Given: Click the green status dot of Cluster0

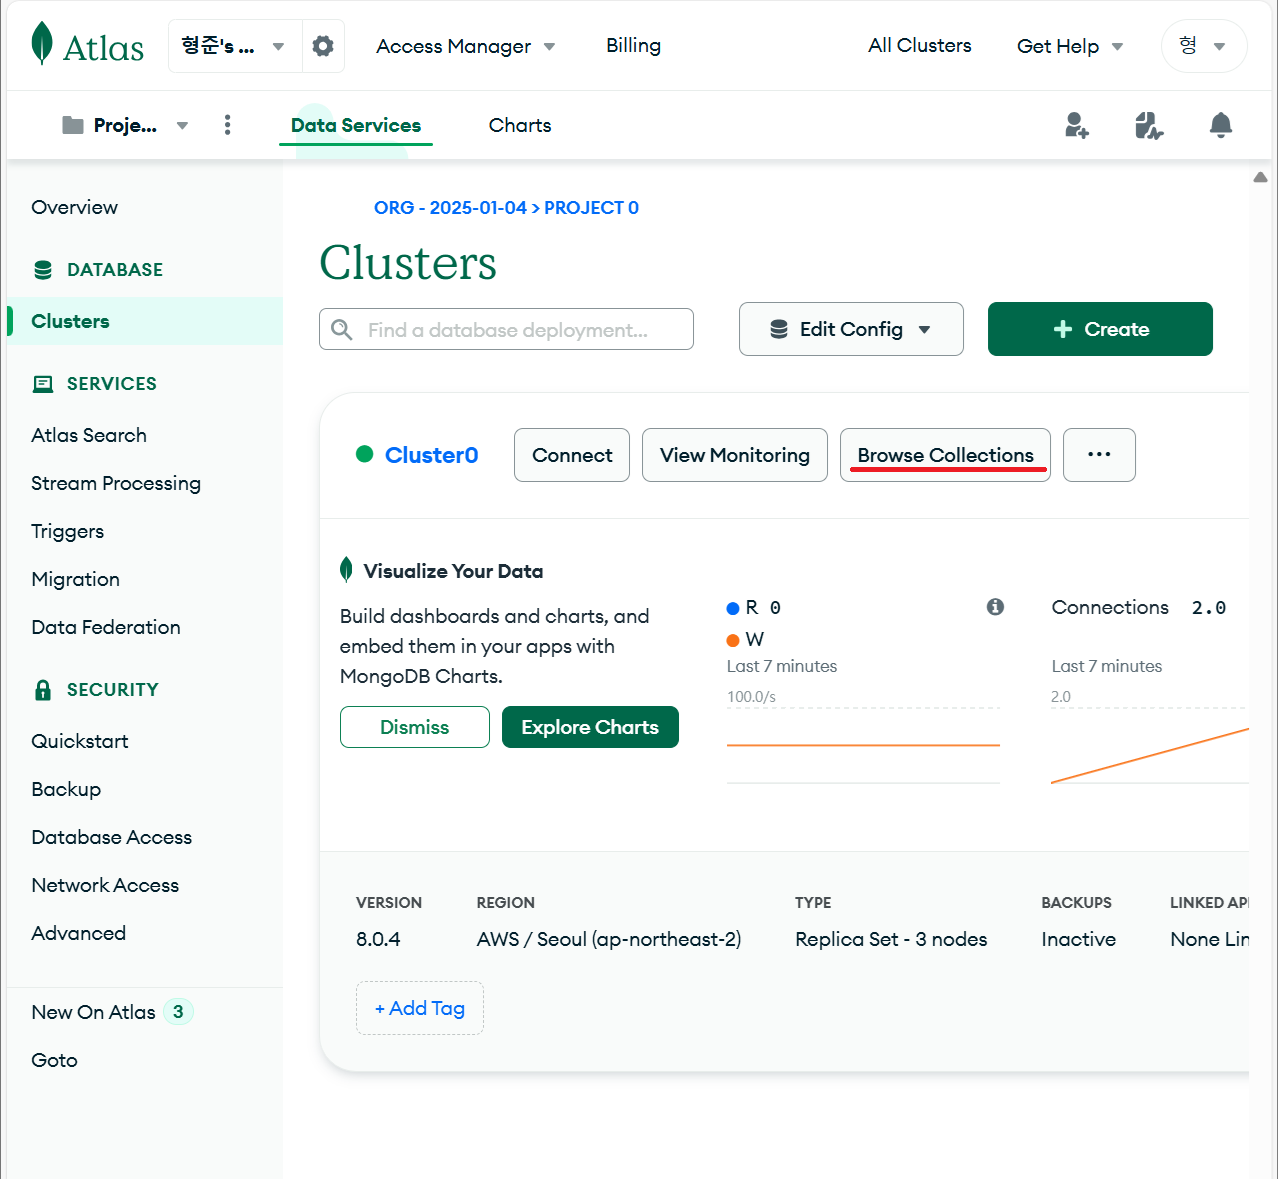Looking at the screenshot, I should coord(365,454).
